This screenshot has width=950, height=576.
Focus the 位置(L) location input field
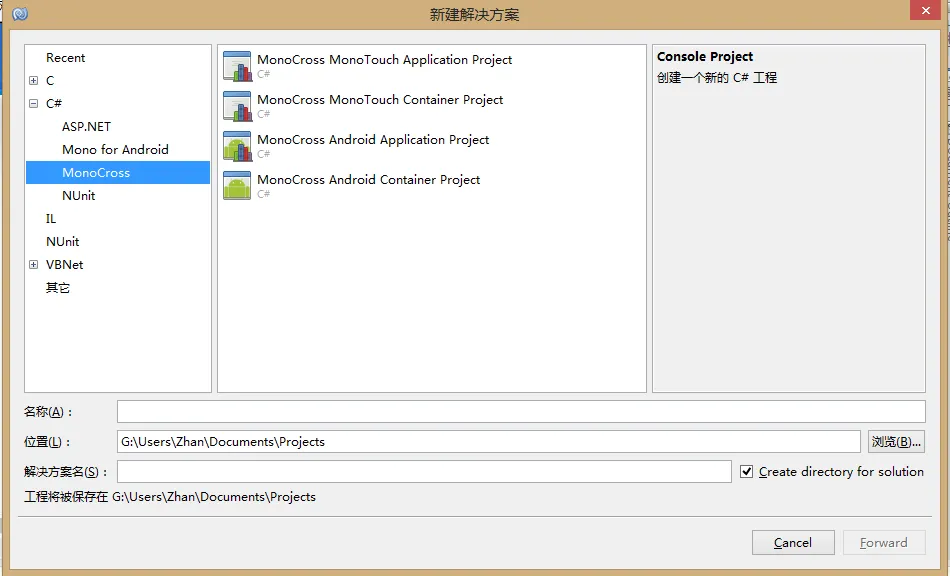tap(489, 442)
